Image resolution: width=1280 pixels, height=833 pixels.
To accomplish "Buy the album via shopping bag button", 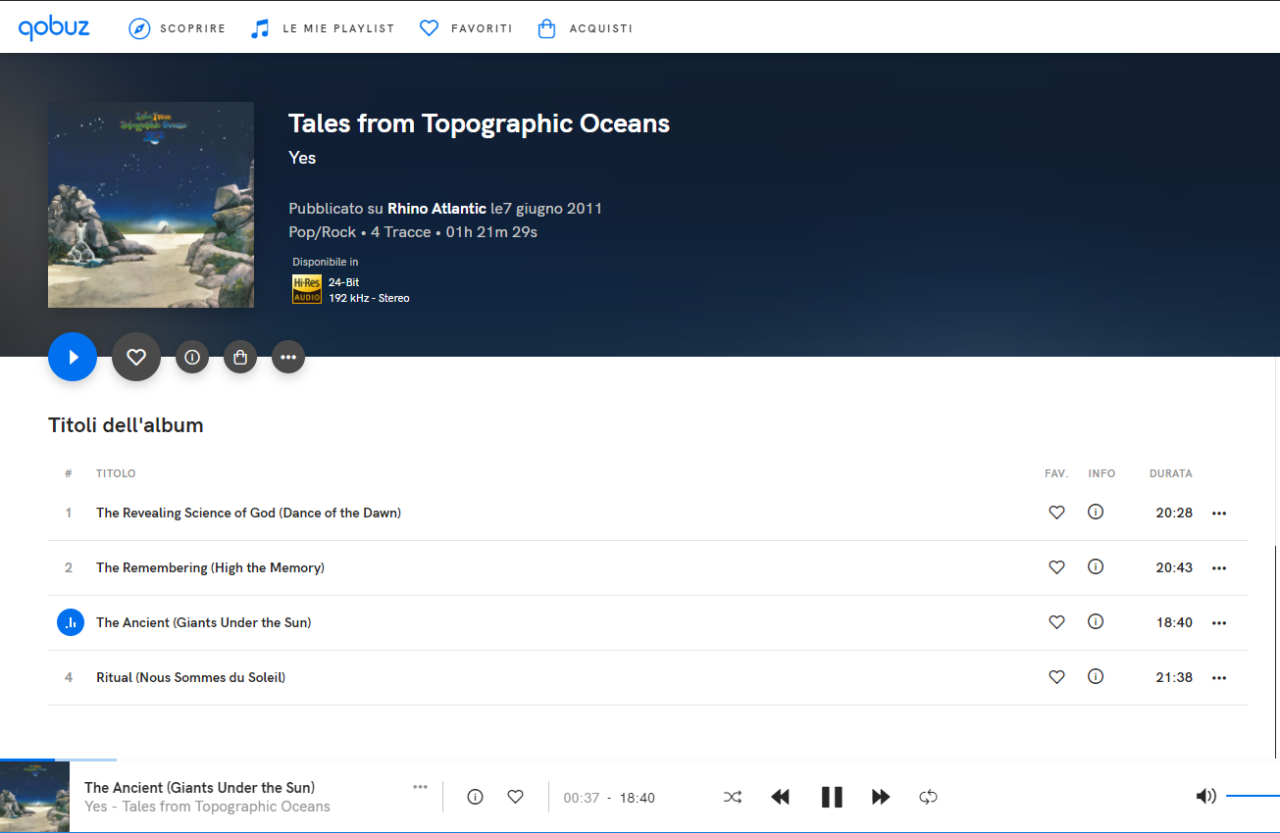I will coord(240,357).
